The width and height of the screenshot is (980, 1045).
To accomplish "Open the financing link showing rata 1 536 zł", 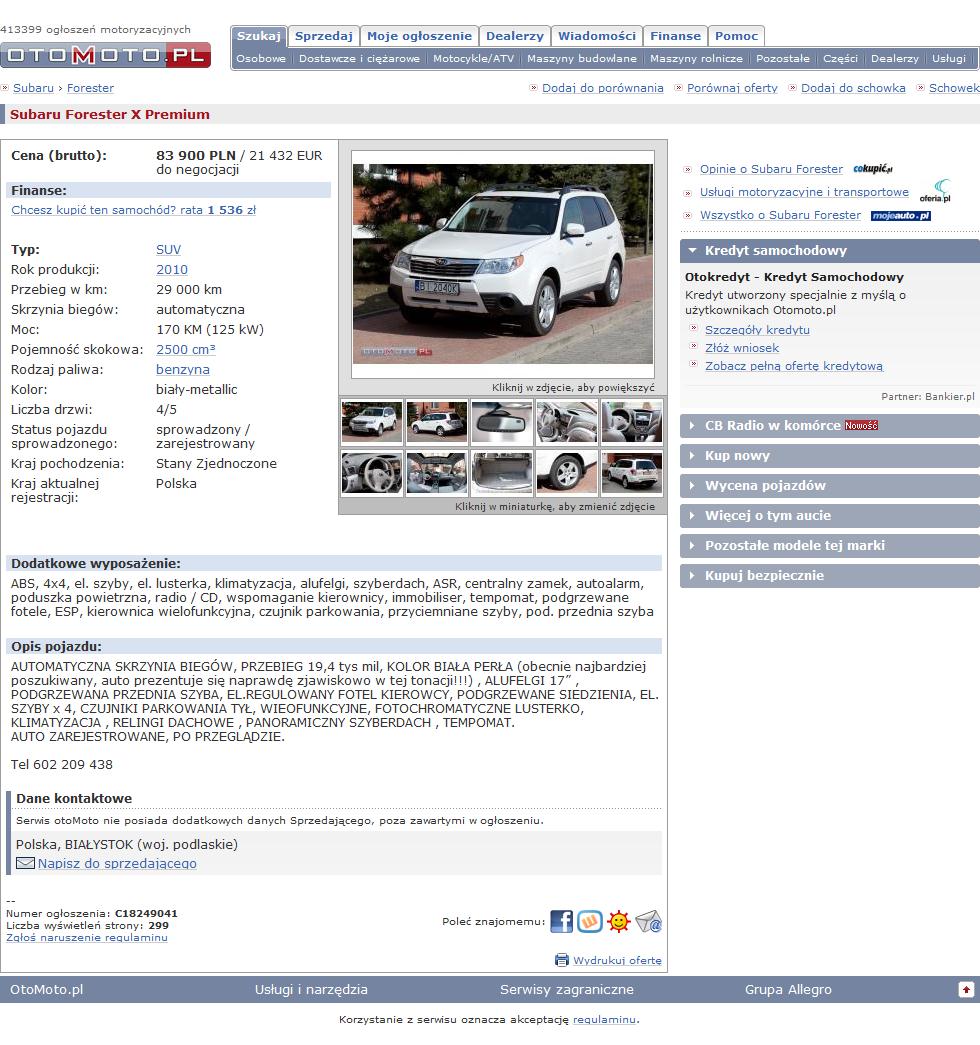I will click(133, 210).
